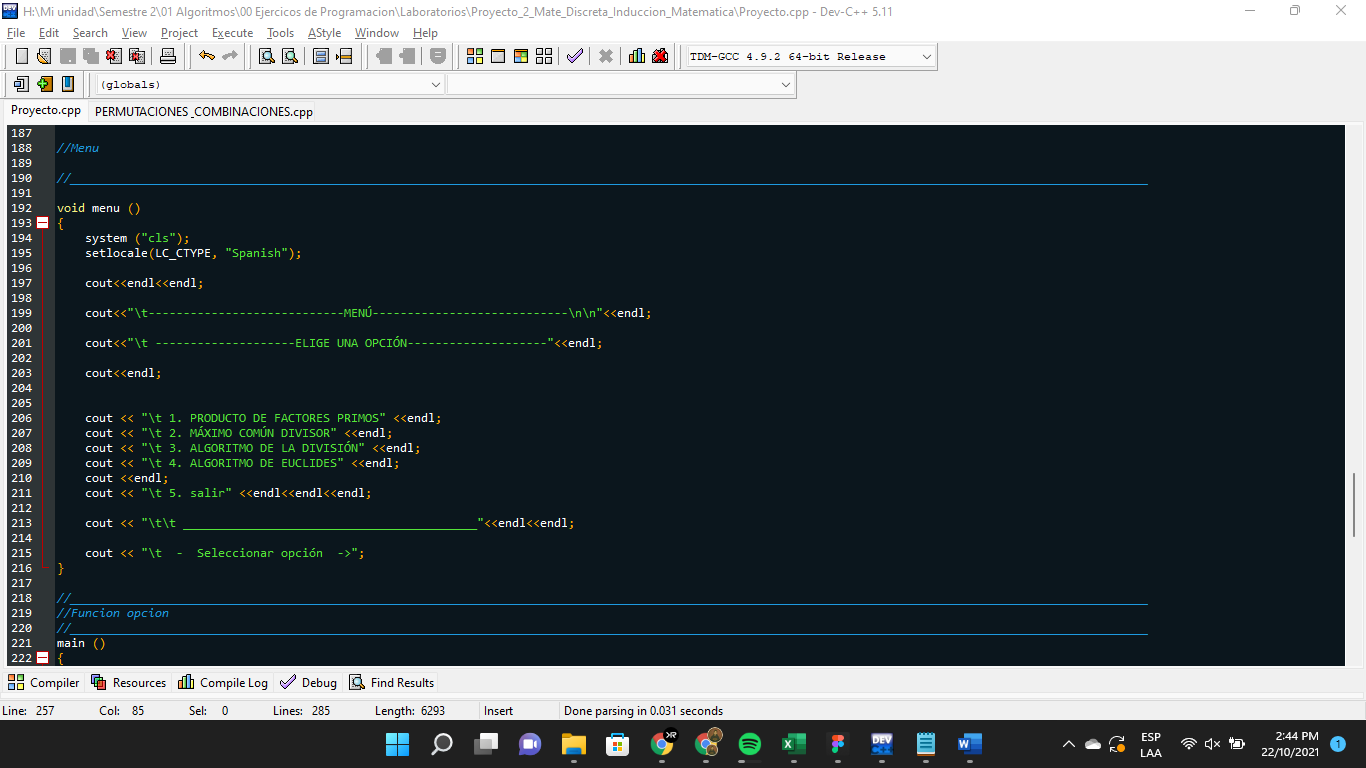Click the Resources button in the bottom panel
The width and height of the screenshot is (1366, 768).
(128, 682)
